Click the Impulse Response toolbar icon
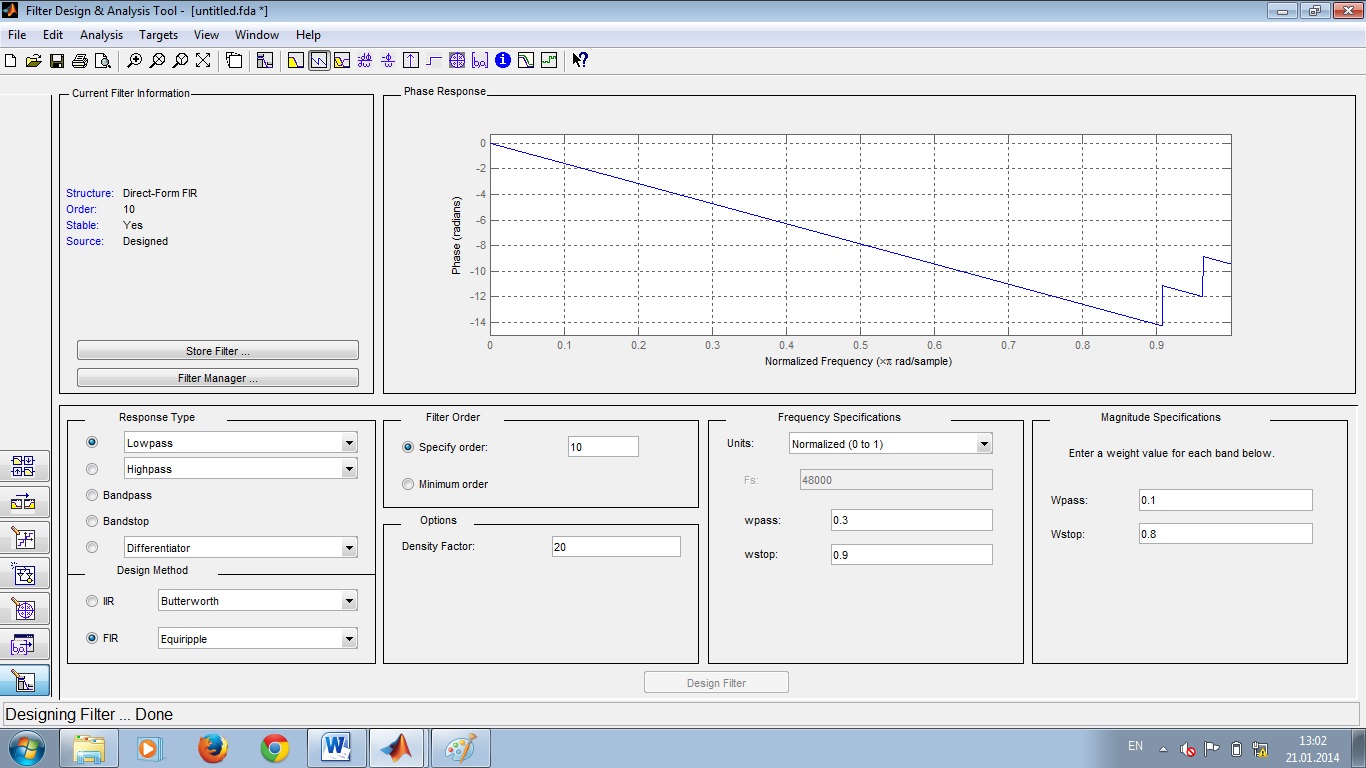Viewport: 1366px width, 768px height. [411, 61]
